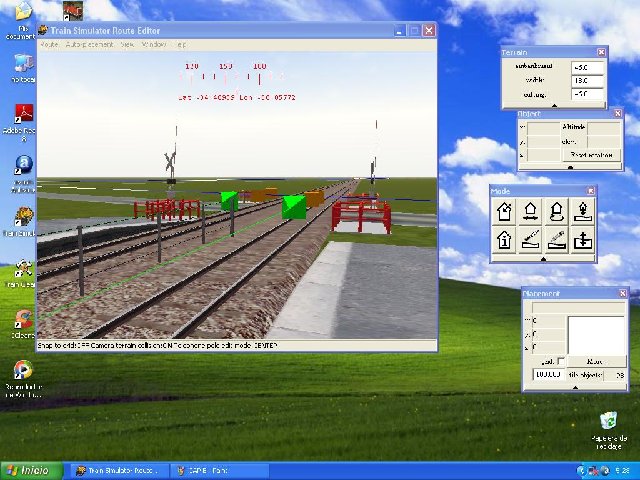Screen dimensions: 640x480
Task: Open the Windows Start menu
Action: (28, 470)
